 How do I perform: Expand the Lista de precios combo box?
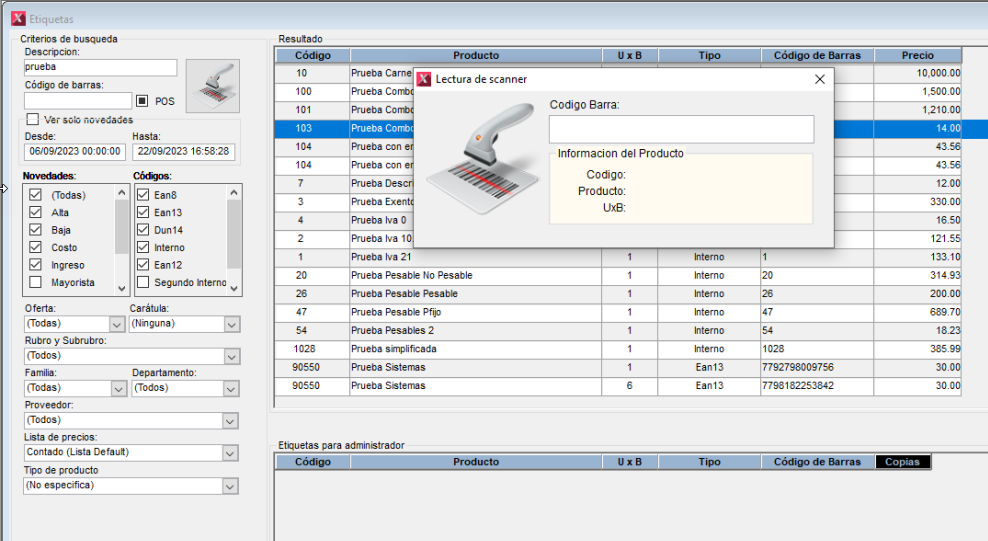(231, 452)
